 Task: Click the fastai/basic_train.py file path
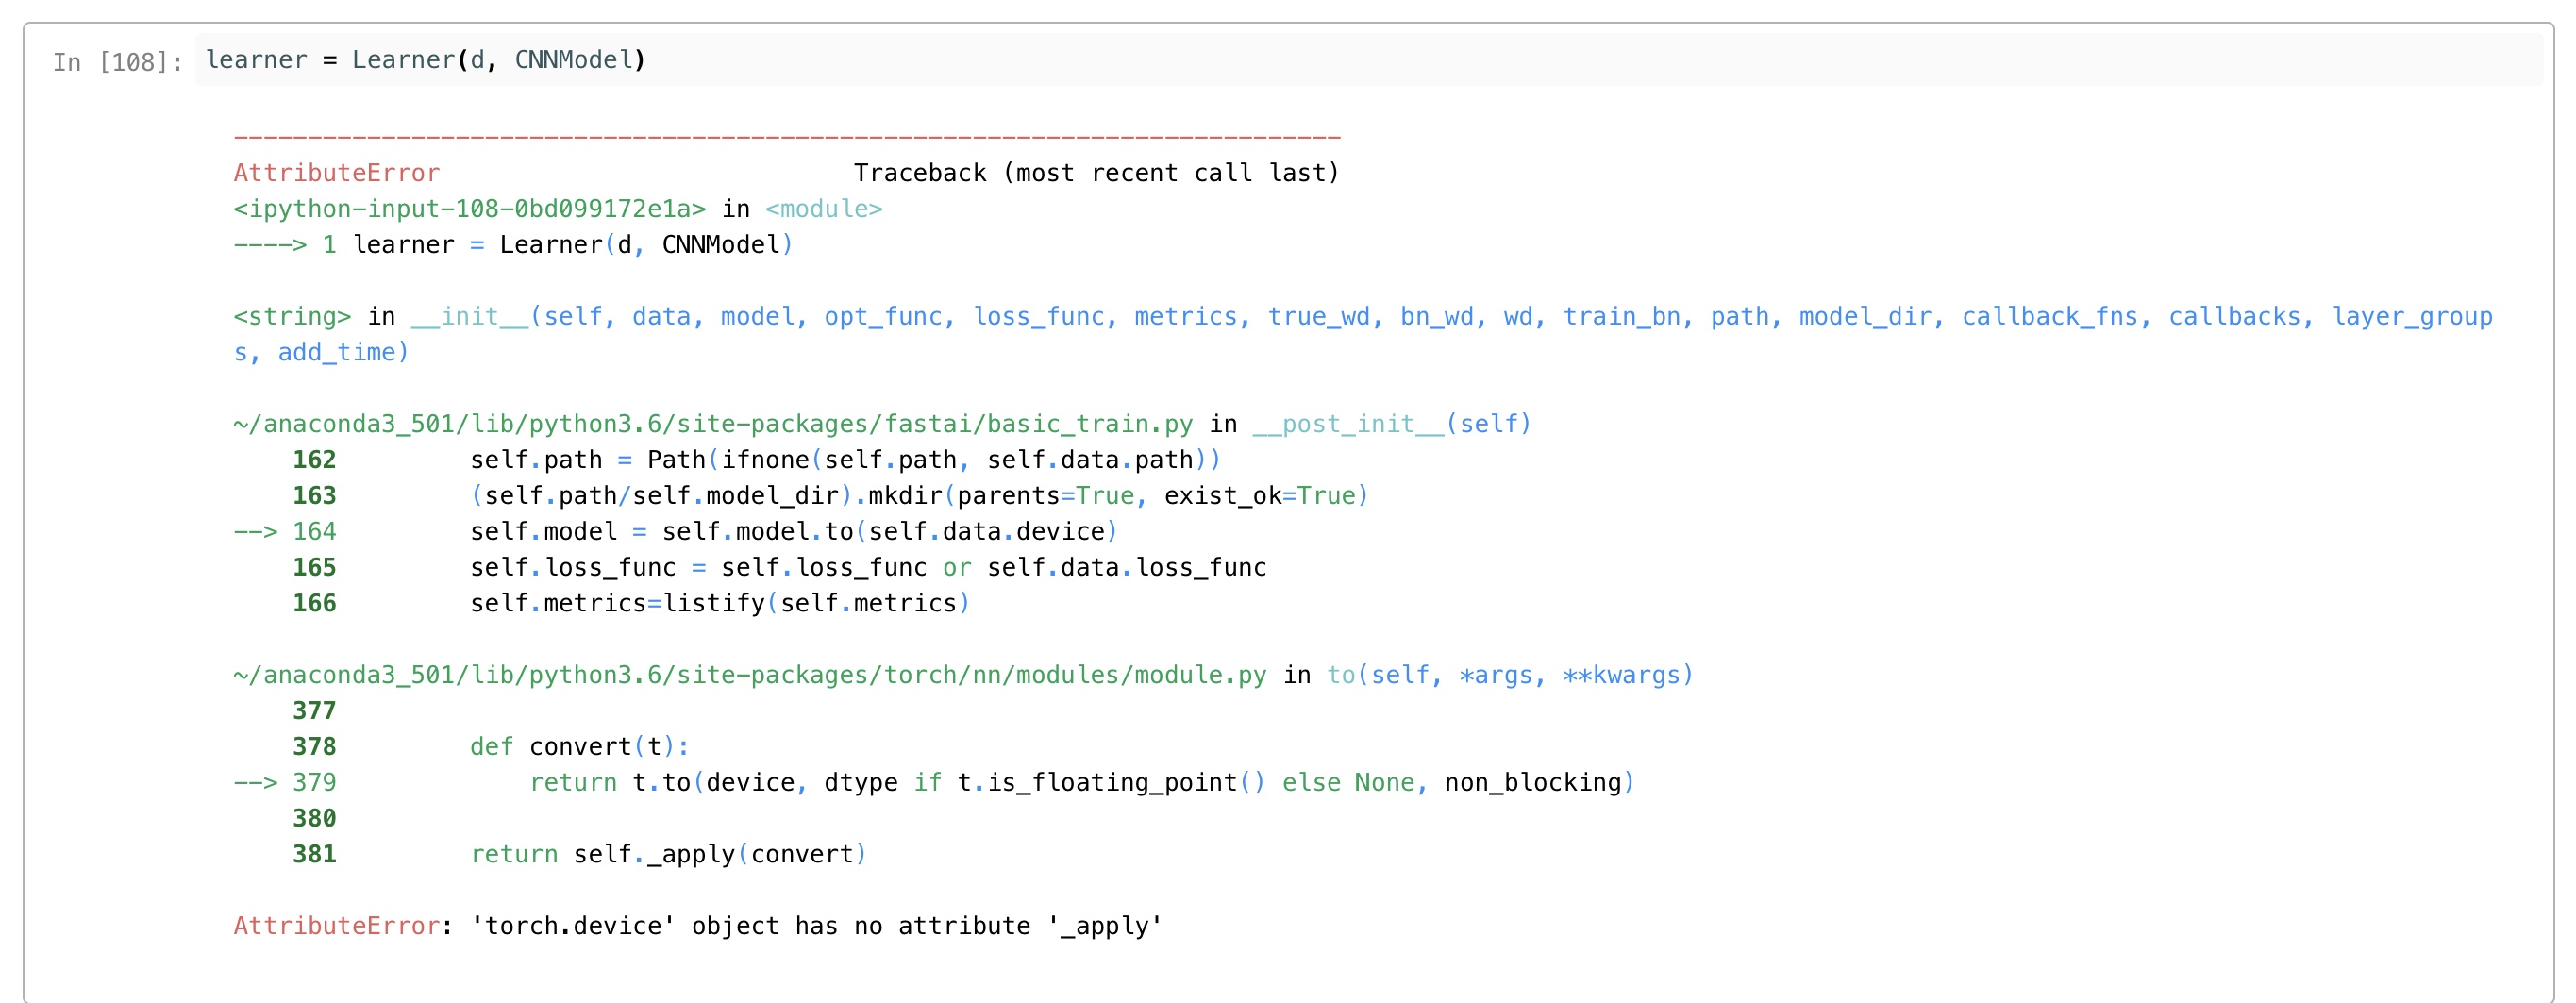(x=713, y=424)
